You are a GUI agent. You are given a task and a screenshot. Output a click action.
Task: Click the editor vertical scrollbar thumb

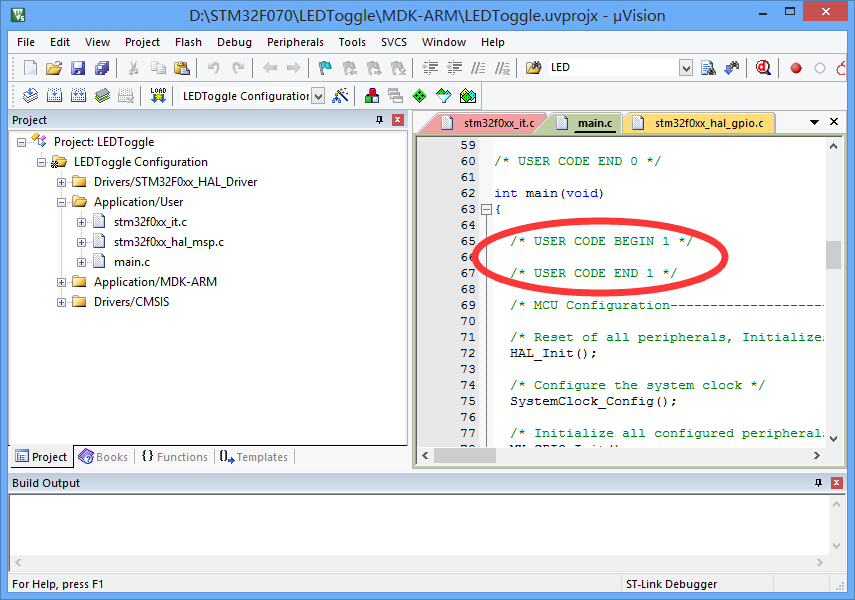[833, 255]
